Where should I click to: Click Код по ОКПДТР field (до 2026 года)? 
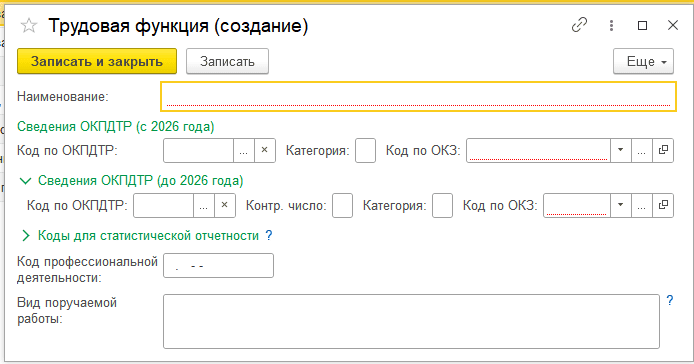[x=163, y=205]
